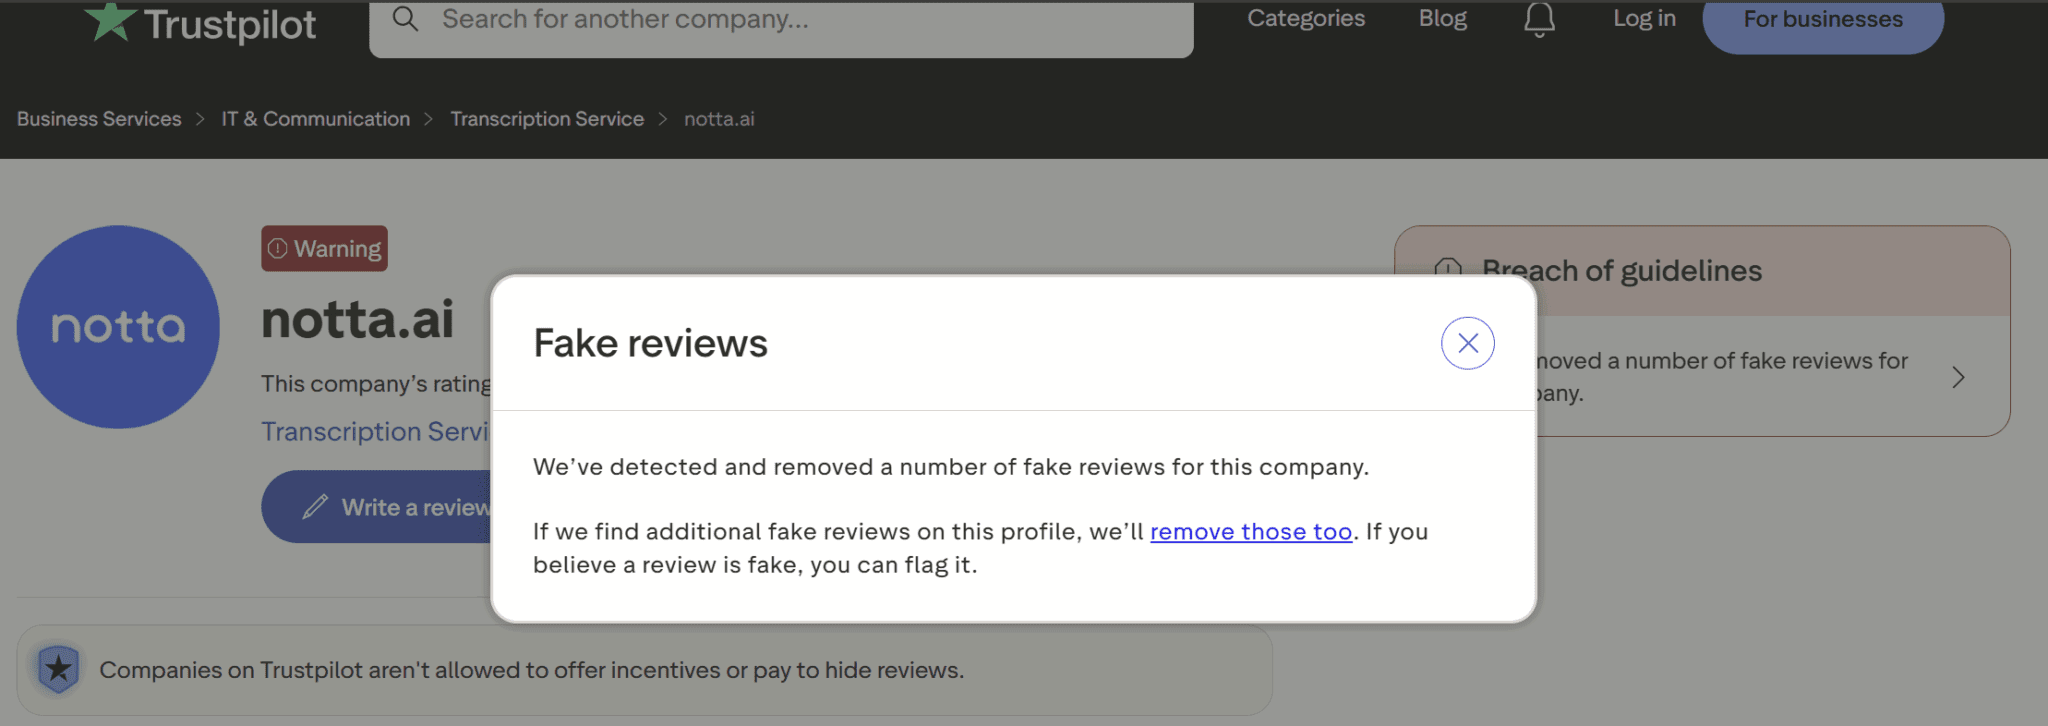Select Transcription Service in the breadcrumb trail
This screenshot has height=726, width=2048.
tap(546, 119)
